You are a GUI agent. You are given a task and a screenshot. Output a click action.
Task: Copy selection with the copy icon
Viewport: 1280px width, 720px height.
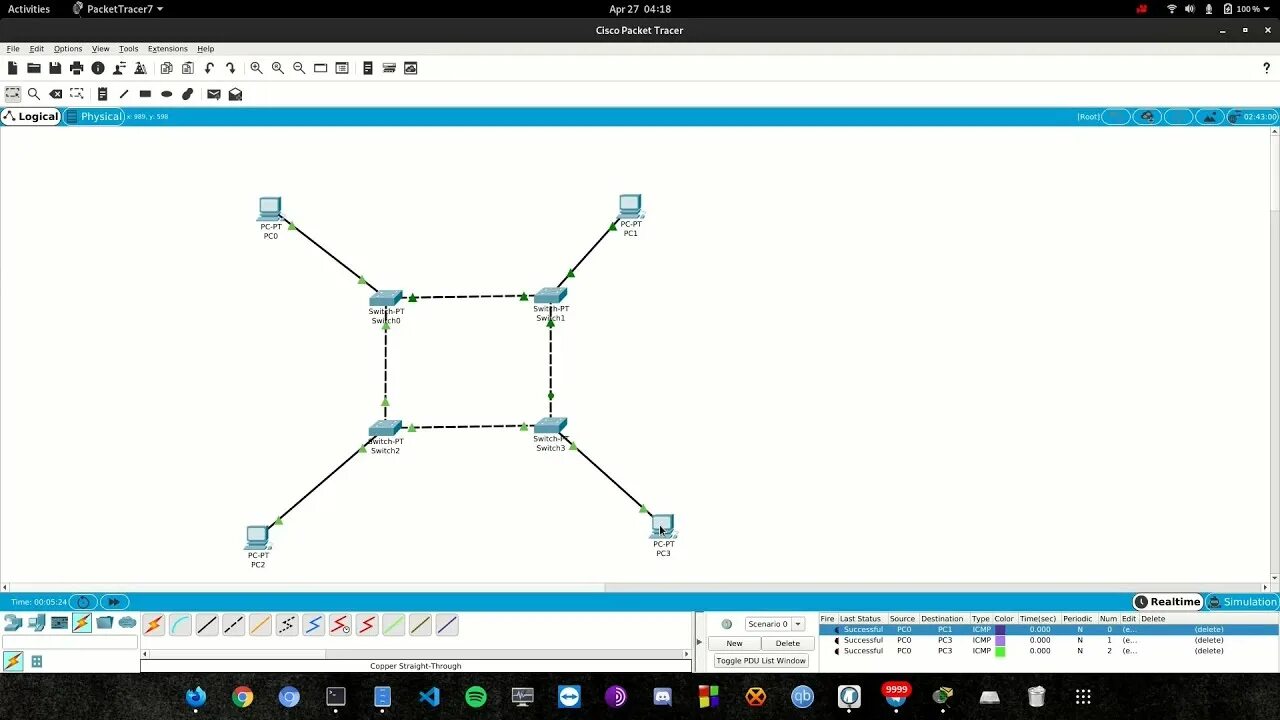[166, 68]
